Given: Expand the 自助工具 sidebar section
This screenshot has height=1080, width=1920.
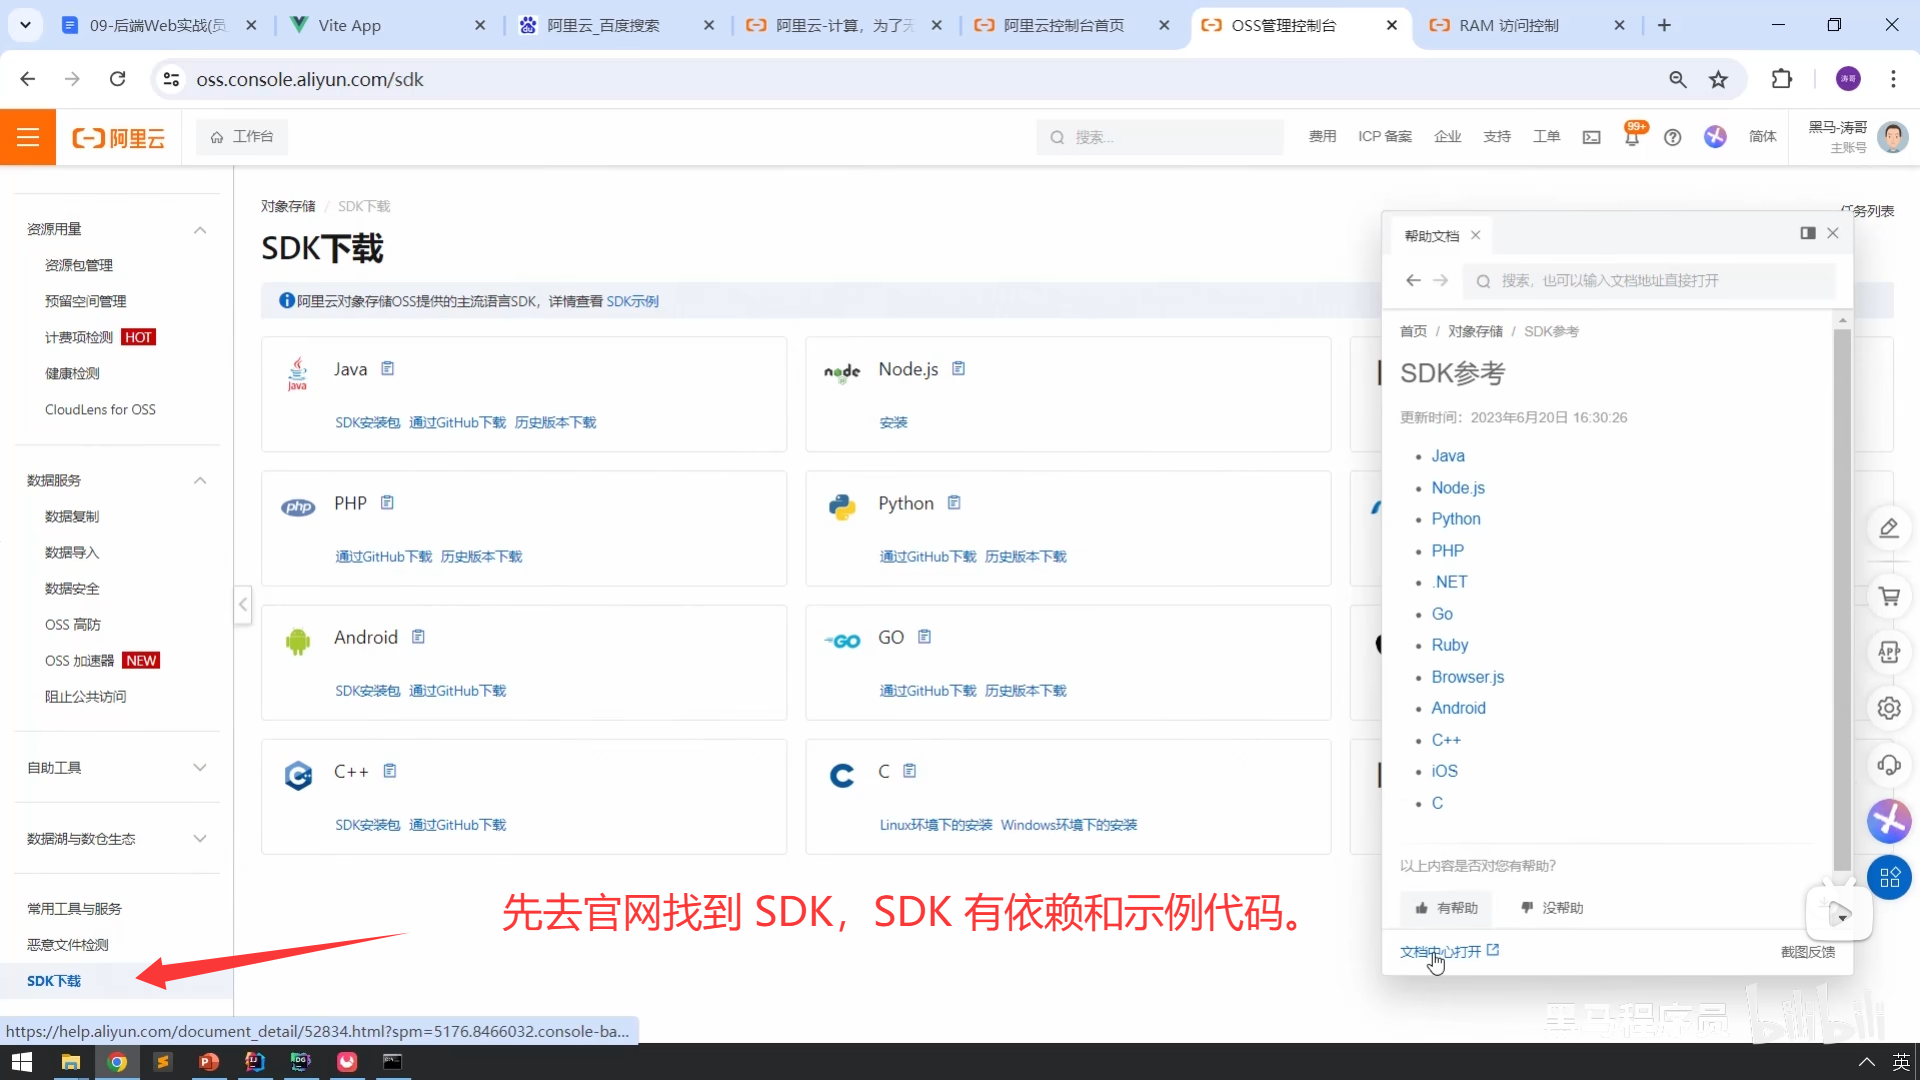Looking at the screenshot, I should coord(200,768).
